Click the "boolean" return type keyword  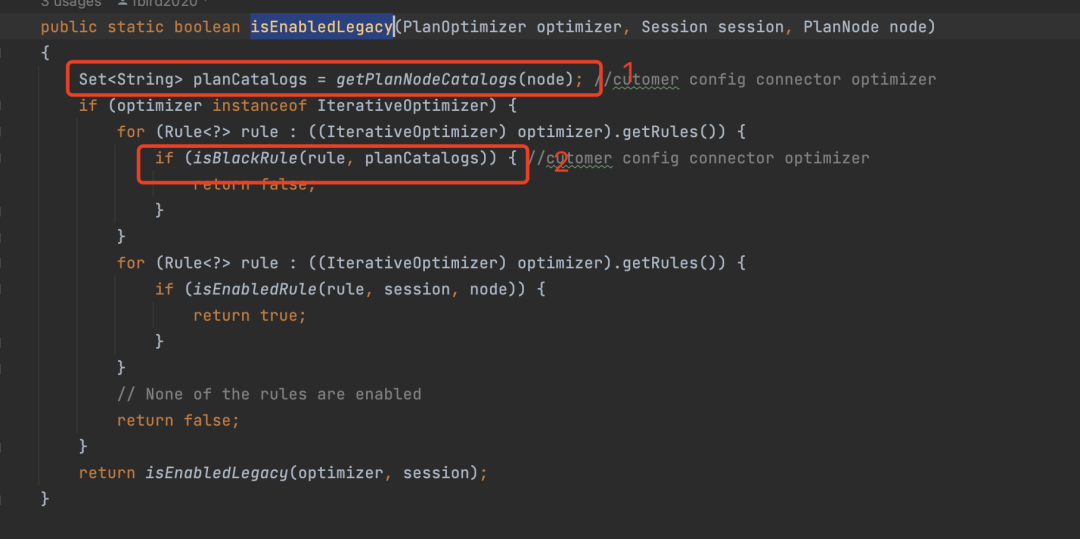point(207,27)
